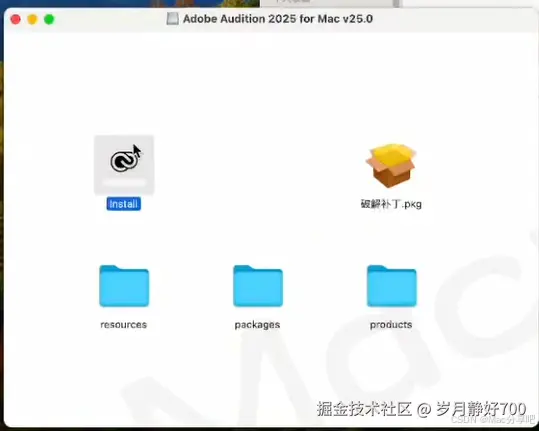The width and height of the screenshot is (539, 431).
Task: Select the packages folder icon
Action: click(x=258, y=286)
